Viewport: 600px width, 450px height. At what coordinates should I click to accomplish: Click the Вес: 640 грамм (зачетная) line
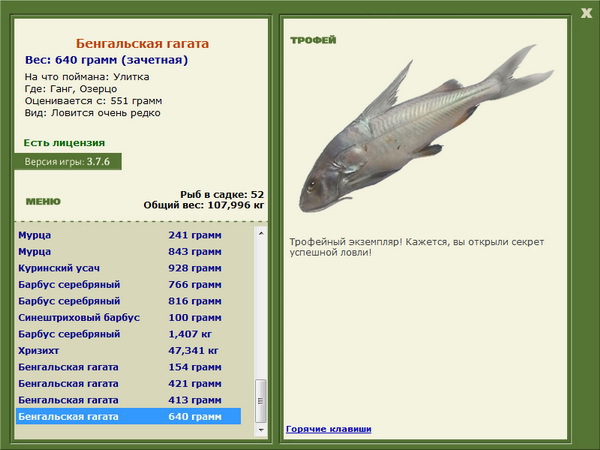106,60
